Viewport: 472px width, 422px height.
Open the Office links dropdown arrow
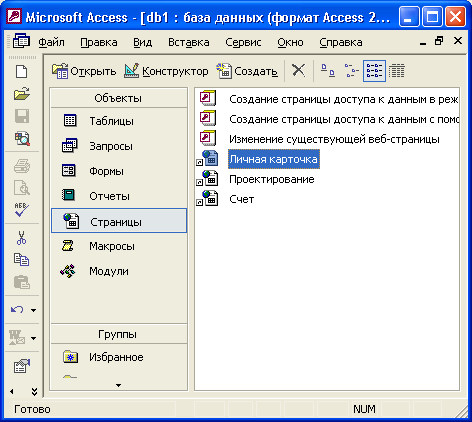(33, 338)
